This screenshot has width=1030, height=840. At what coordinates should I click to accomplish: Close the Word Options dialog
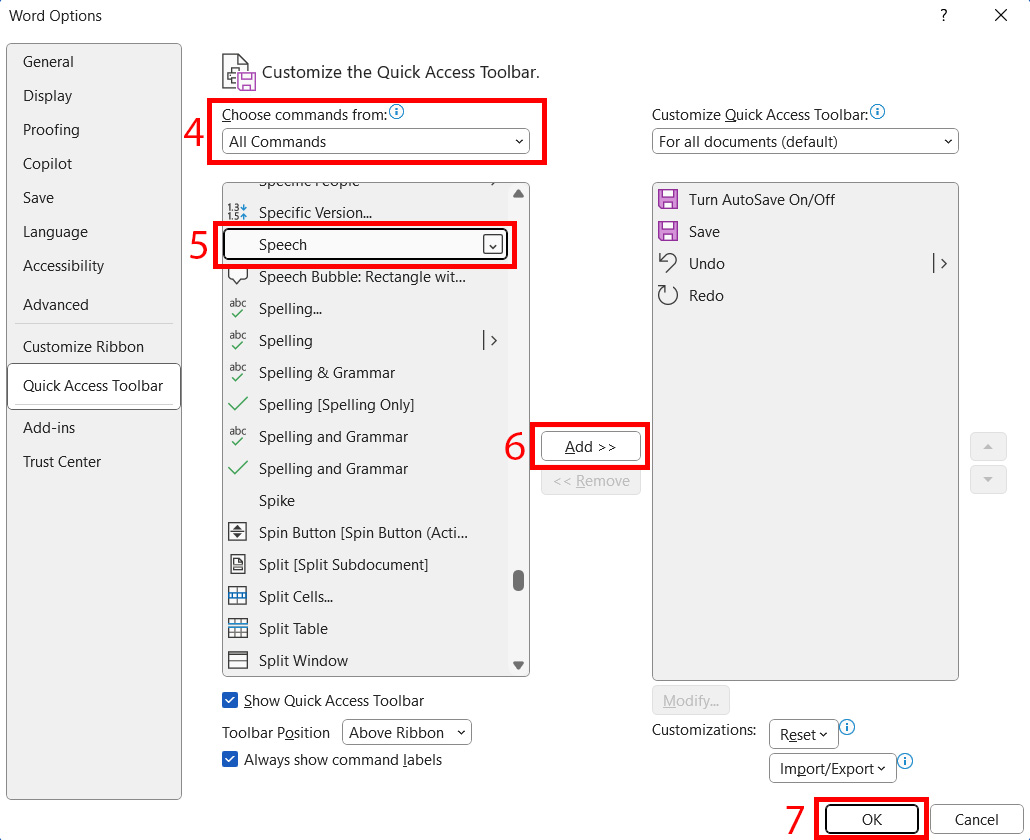tap(1000, 15)
